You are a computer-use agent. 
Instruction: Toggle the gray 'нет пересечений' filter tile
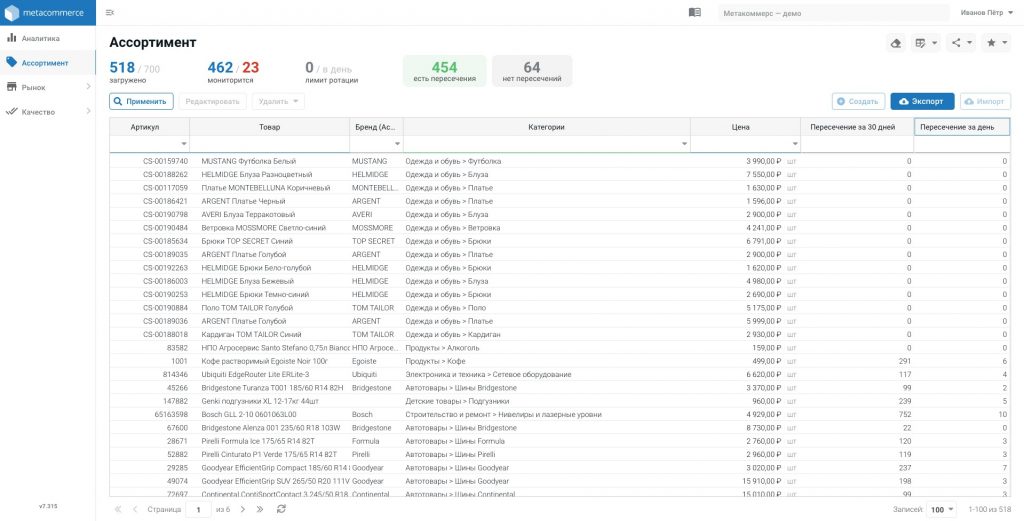(x=531, y=71)
